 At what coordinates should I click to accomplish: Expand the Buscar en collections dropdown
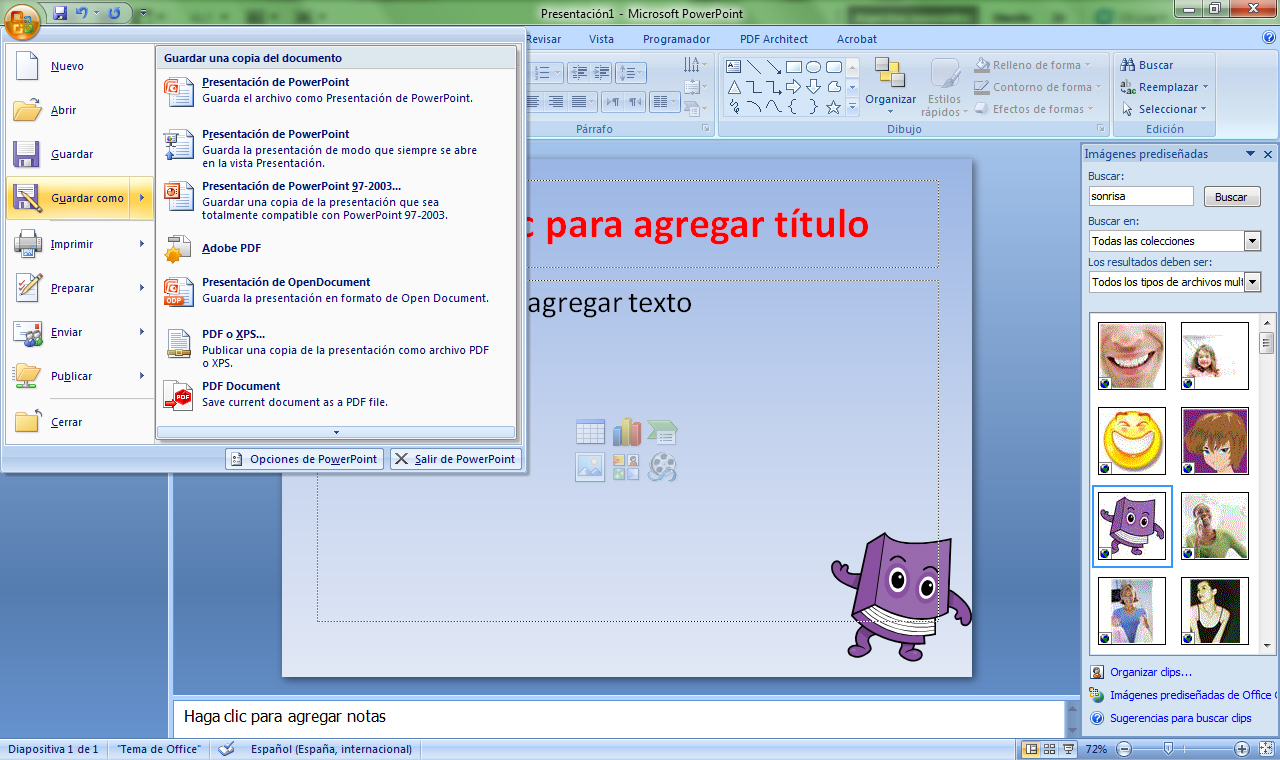coord(1252,241)
